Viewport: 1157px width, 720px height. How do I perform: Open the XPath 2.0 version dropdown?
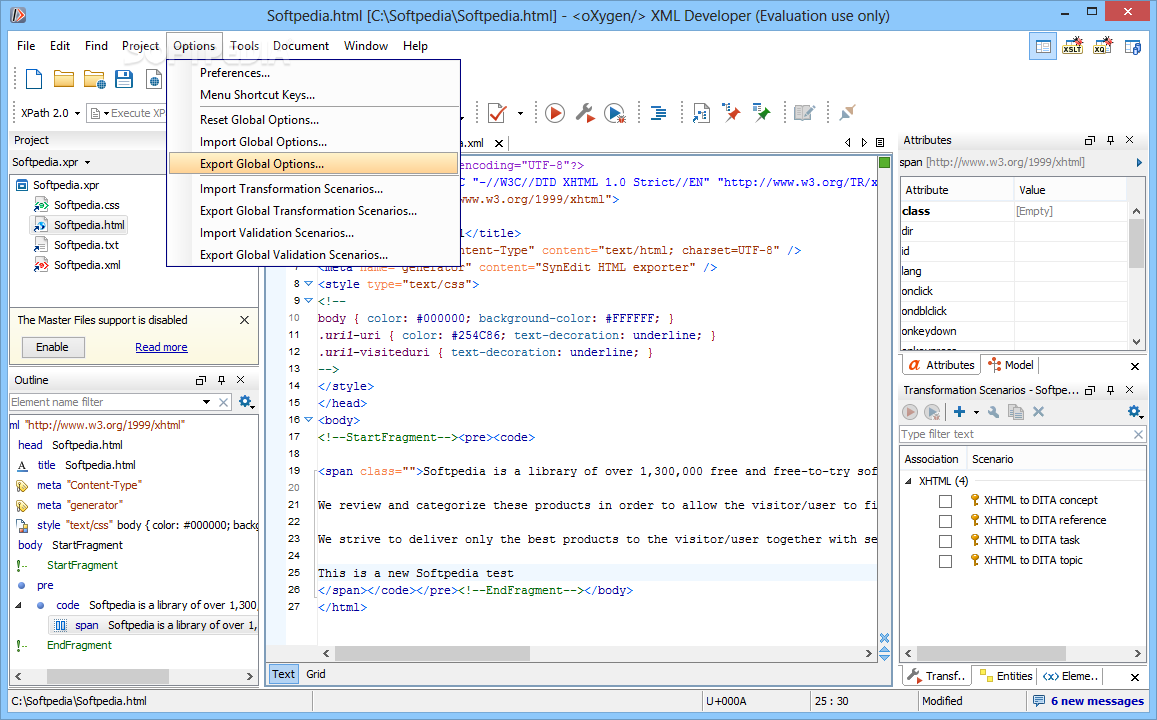coord(77,114)
